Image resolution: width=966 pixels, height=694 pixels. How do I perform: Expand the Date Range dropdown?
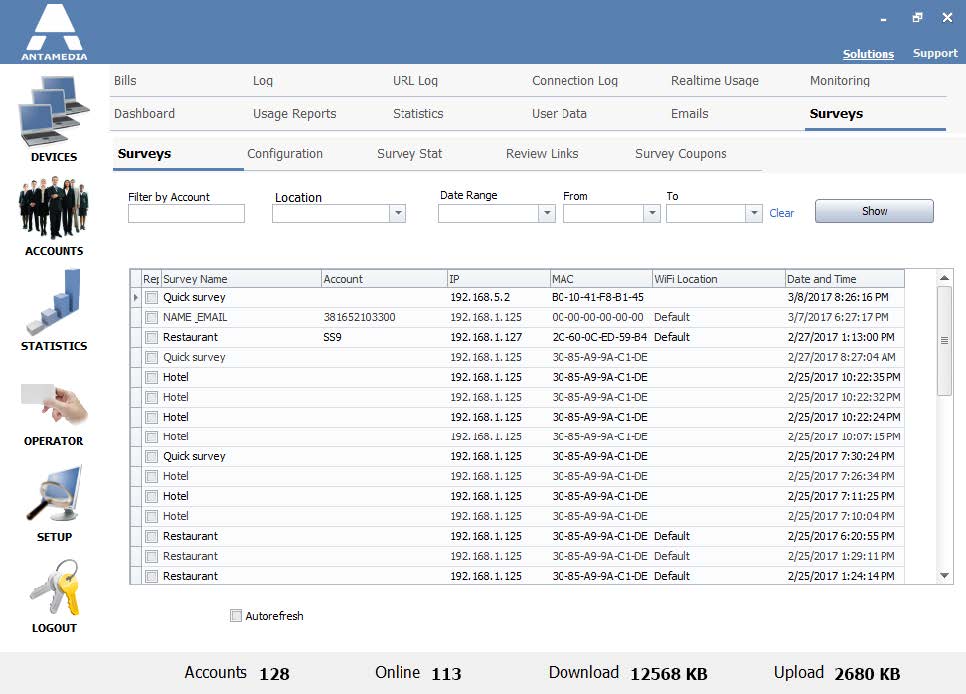(546, 213)
